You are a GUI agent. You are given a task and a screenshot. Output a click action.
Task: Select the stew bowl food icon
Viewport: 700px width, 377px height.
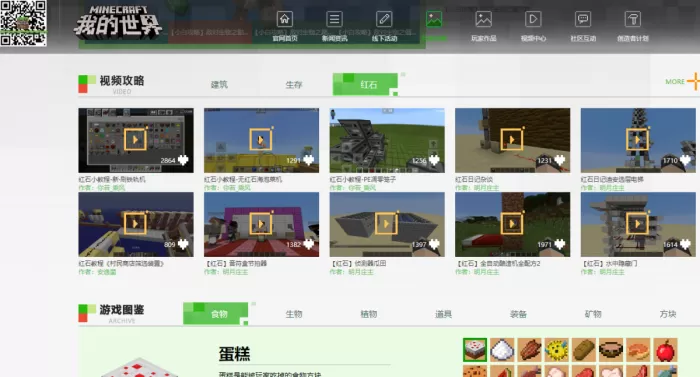pyautogui.click(x=611, y=350)
